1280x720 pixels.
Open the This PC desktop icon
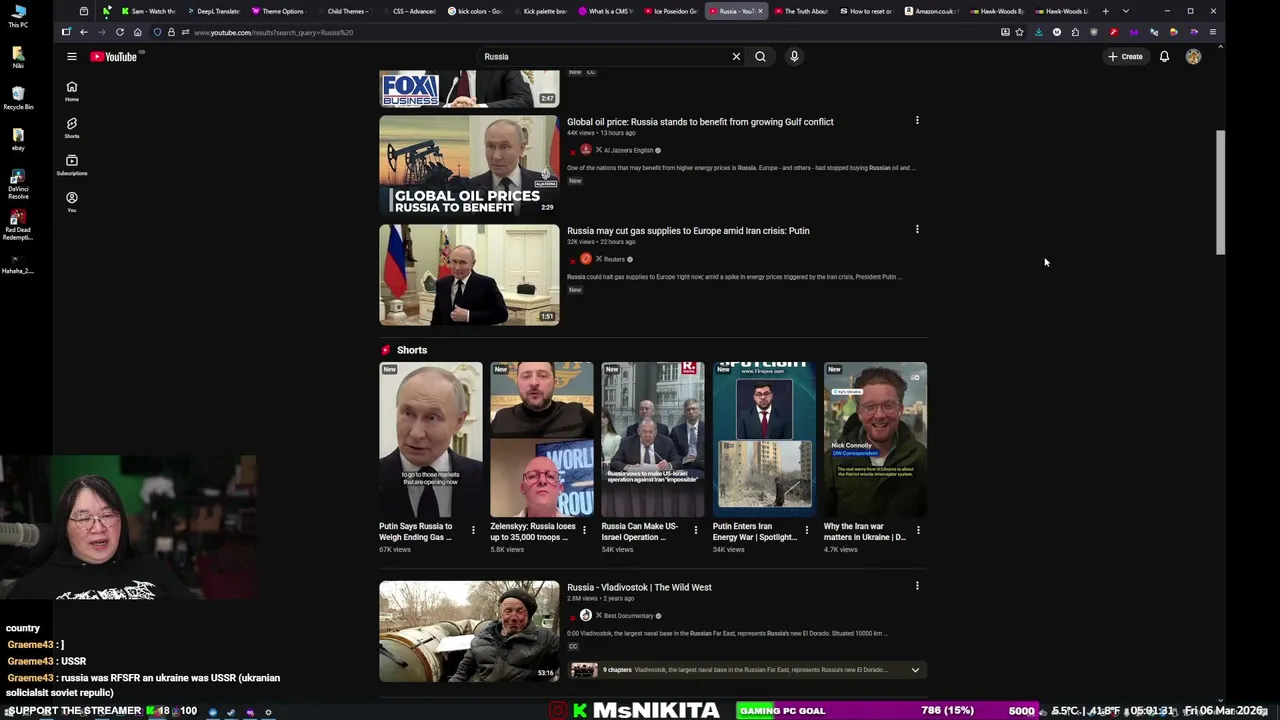(x=18, y=15)
